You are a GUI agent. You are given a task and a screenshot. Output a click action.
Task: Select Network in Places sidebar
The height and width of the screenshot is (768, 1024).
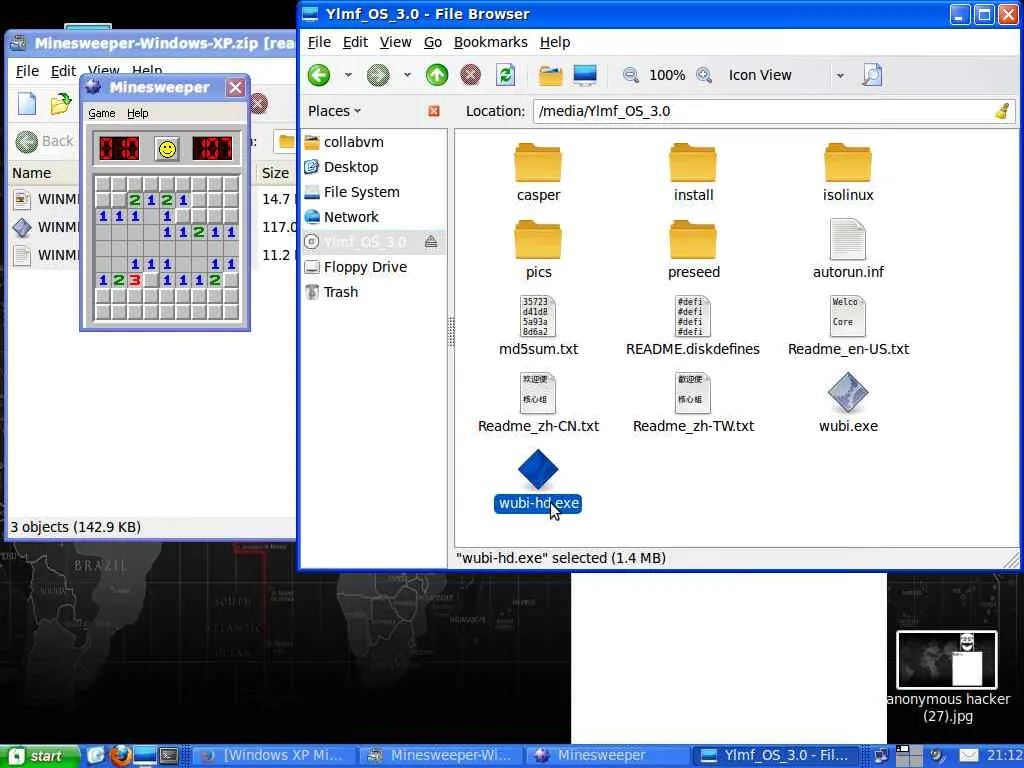(x=351, y=217)
